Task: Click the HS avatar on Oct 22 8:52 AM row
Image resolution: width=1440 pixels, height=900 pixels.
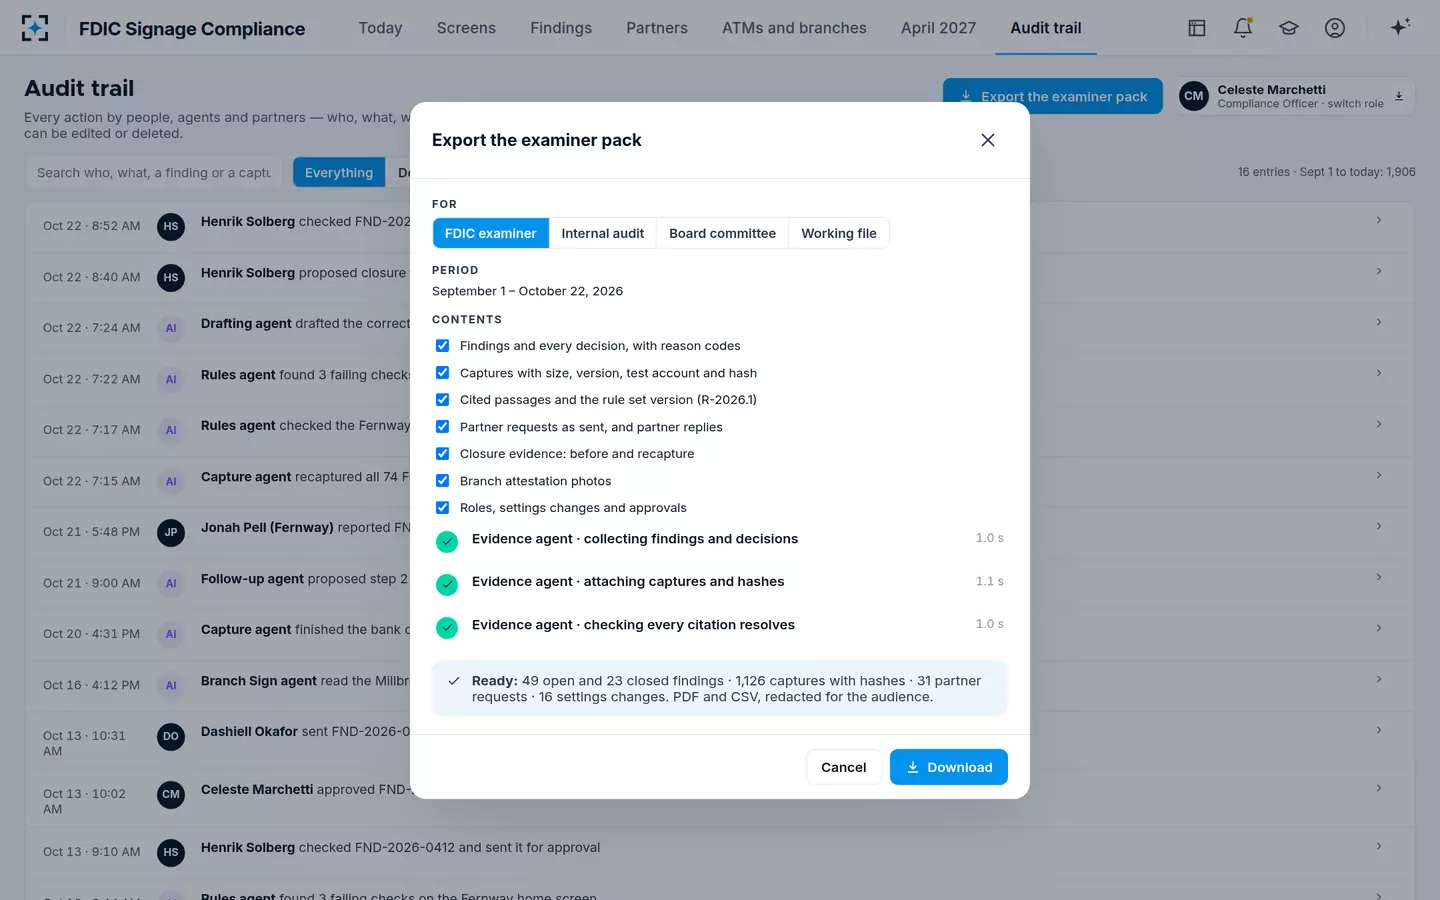Action: pyautogui.click(x=171, y=227)
